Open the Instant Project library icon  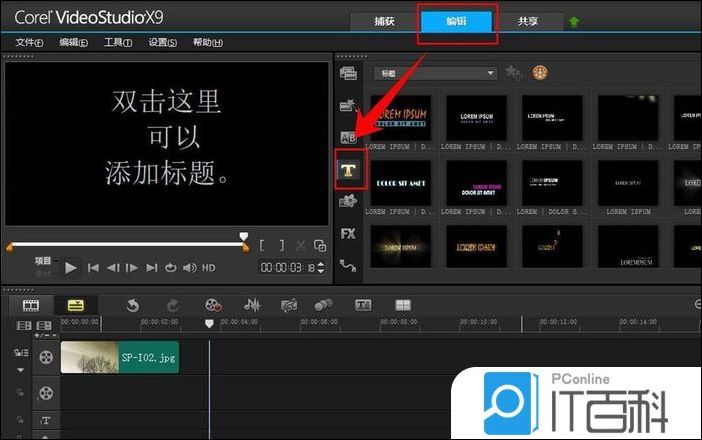point(348,105)
